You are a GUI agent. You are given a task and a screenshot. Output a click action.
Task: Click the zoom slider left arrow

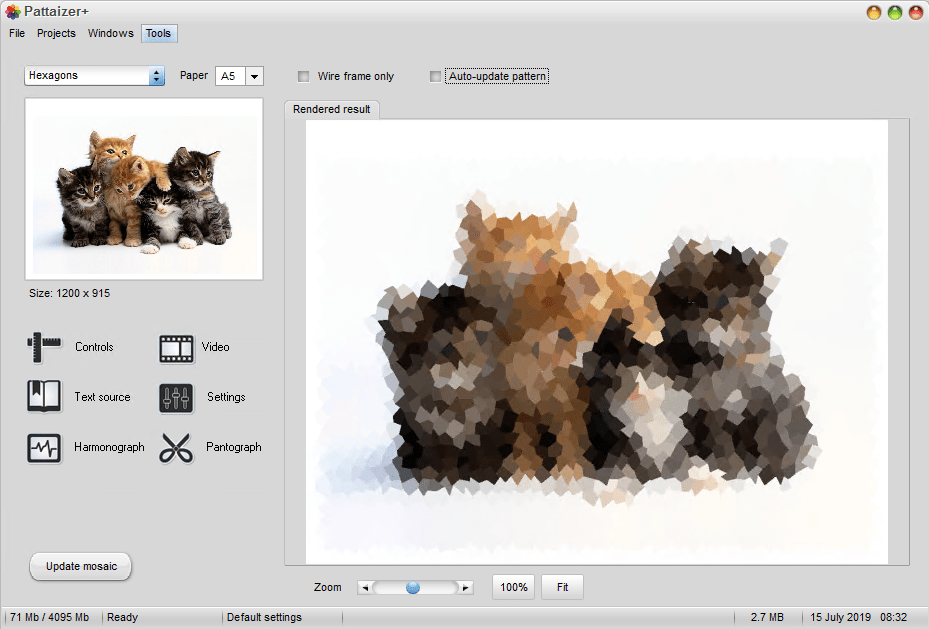click(x=365, y=588)
